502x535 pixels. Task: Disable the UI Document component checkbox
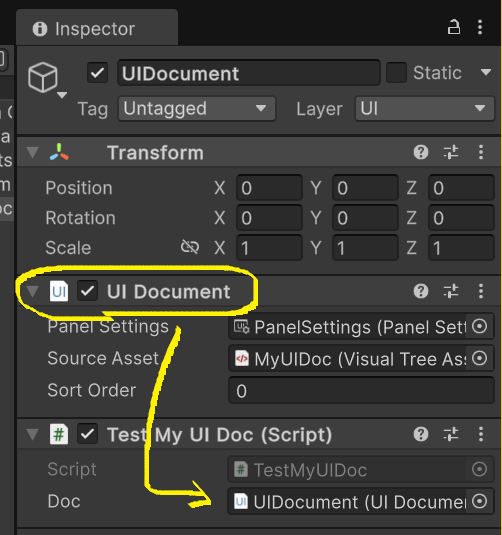click(87, 291)
